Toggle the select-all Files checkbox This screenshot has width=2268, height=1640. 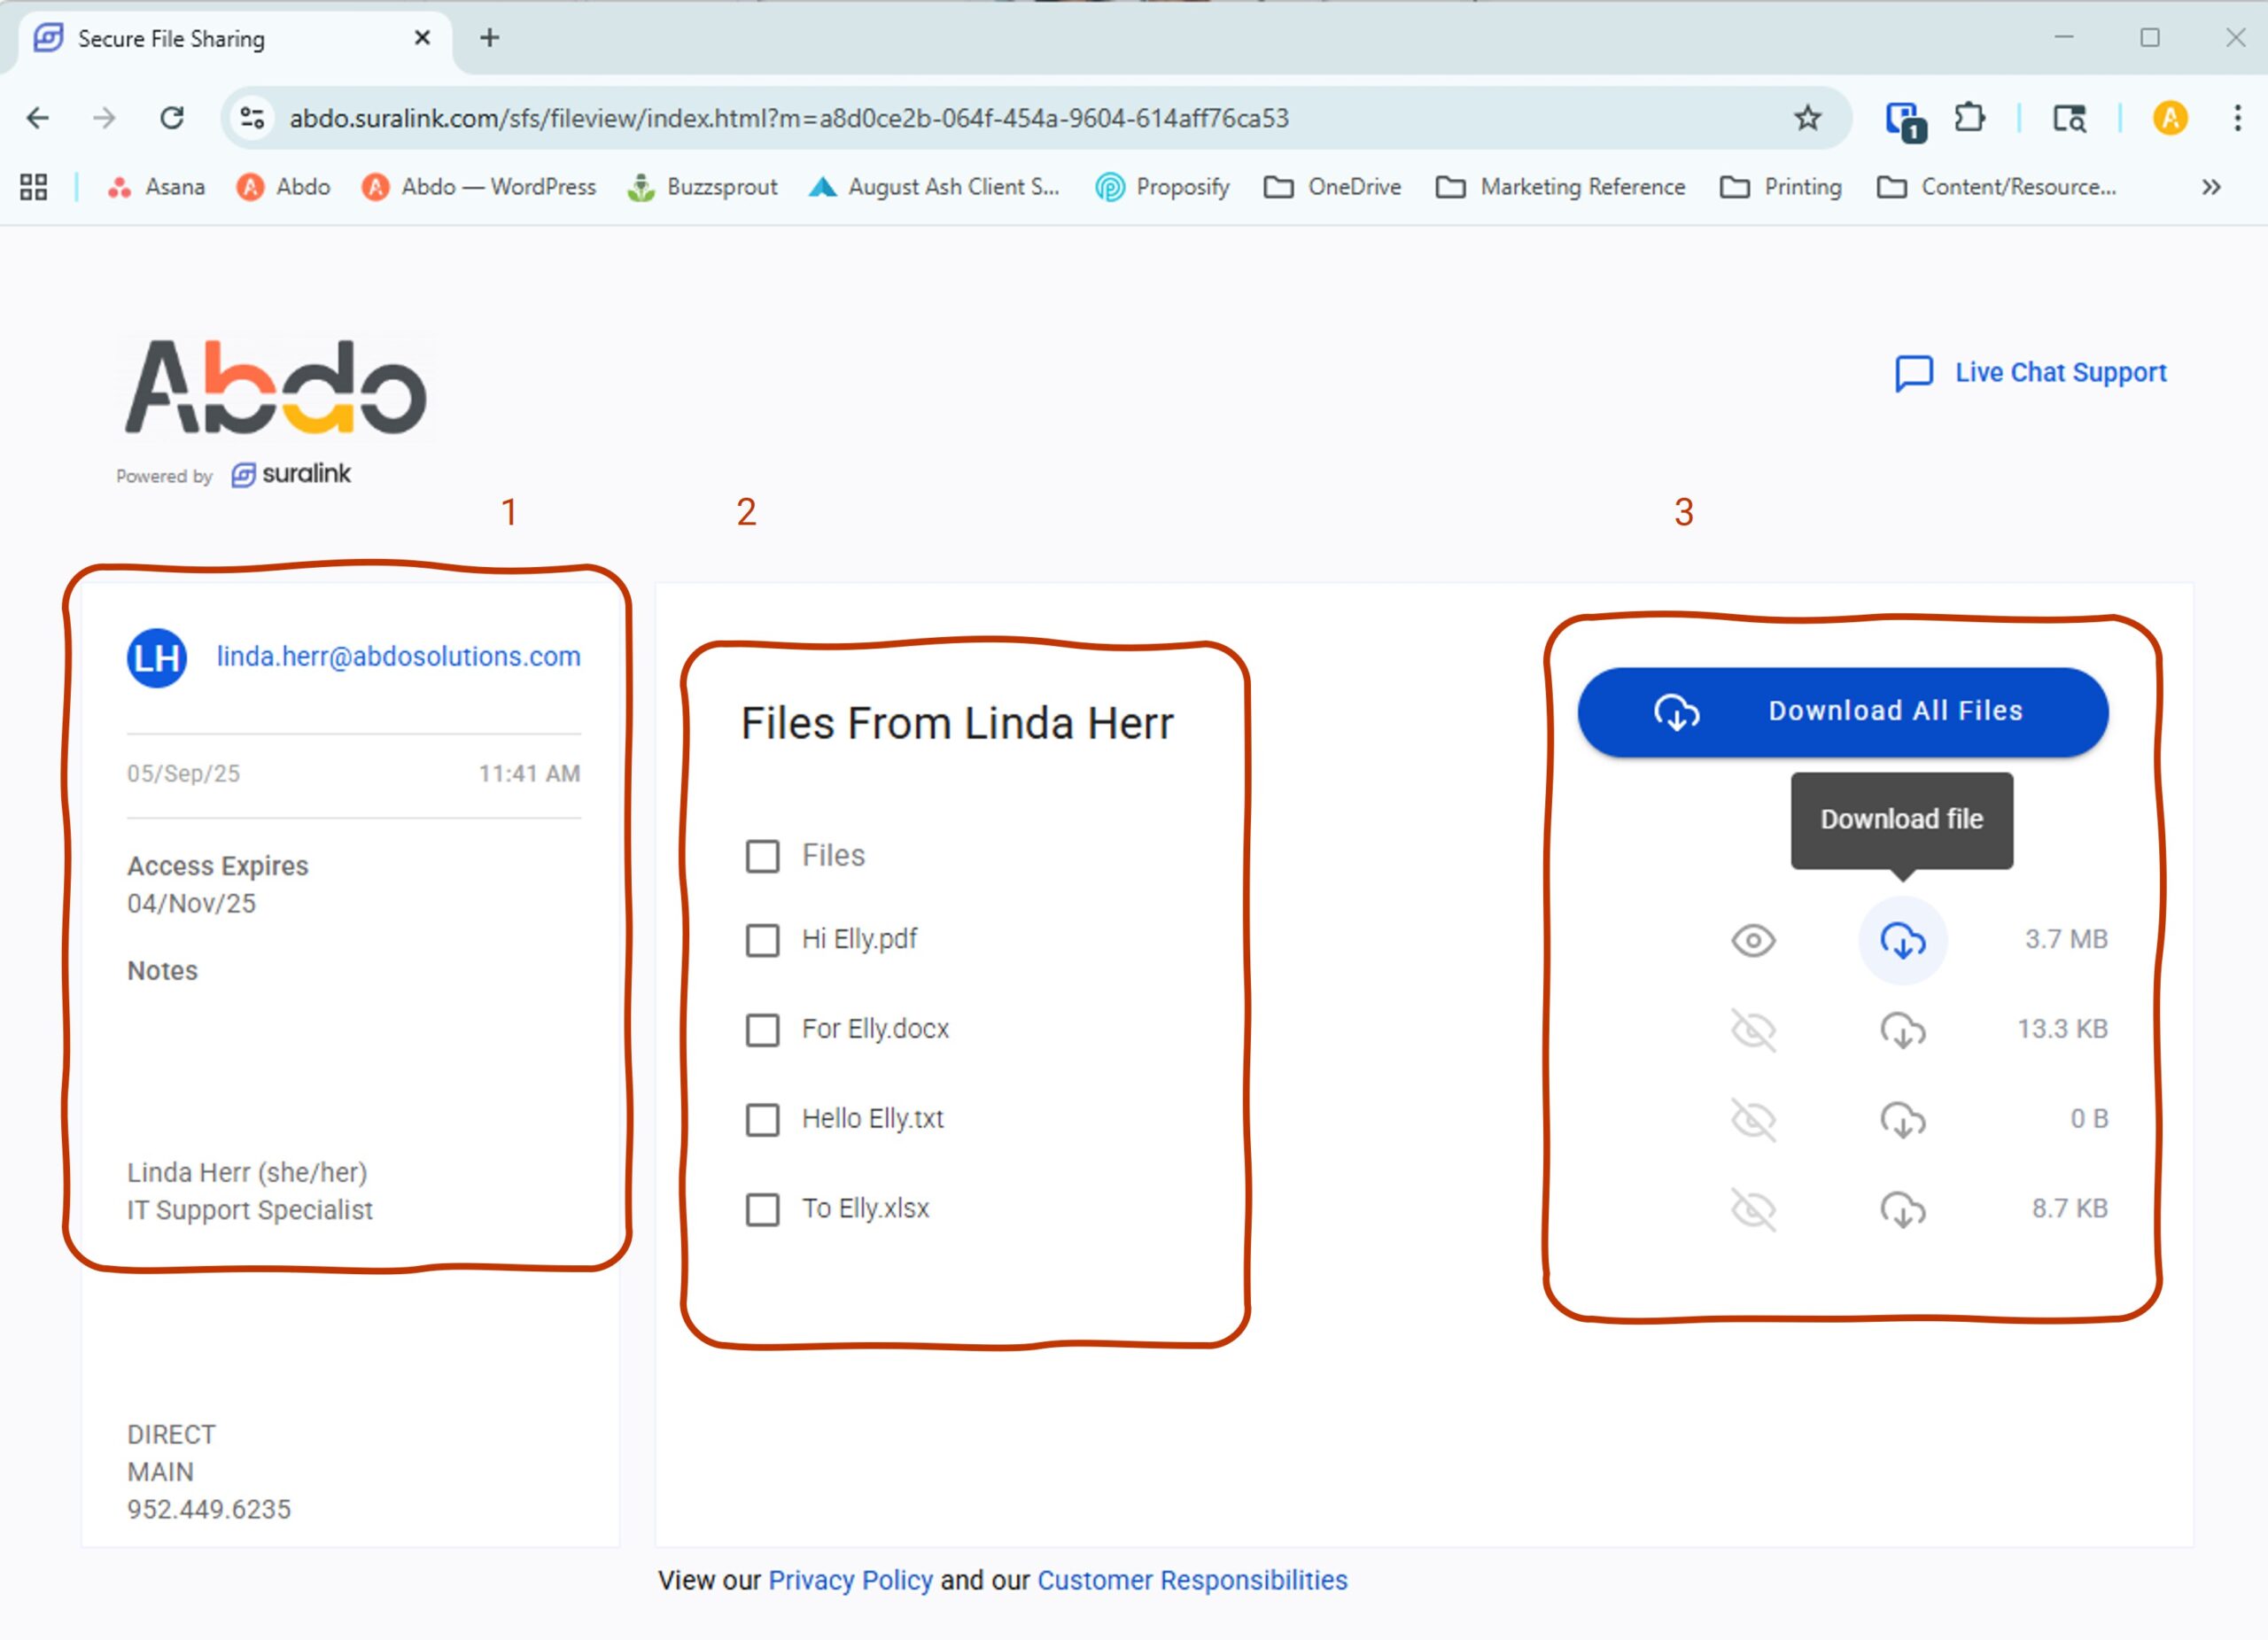pyautogui.click(x=763, y=856)
